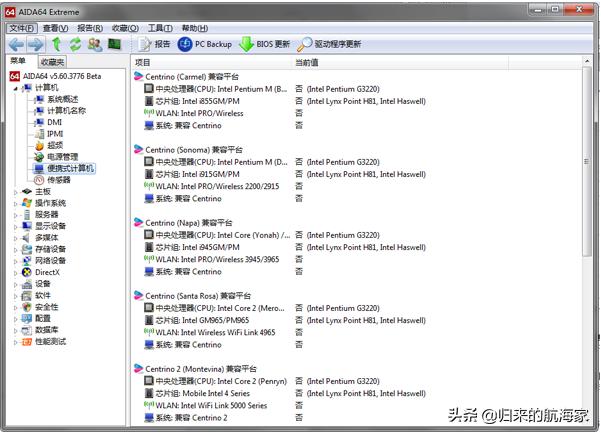Expand the 服务器 tree node
Viewport: 601px width, 435px height.
point(15,215)
